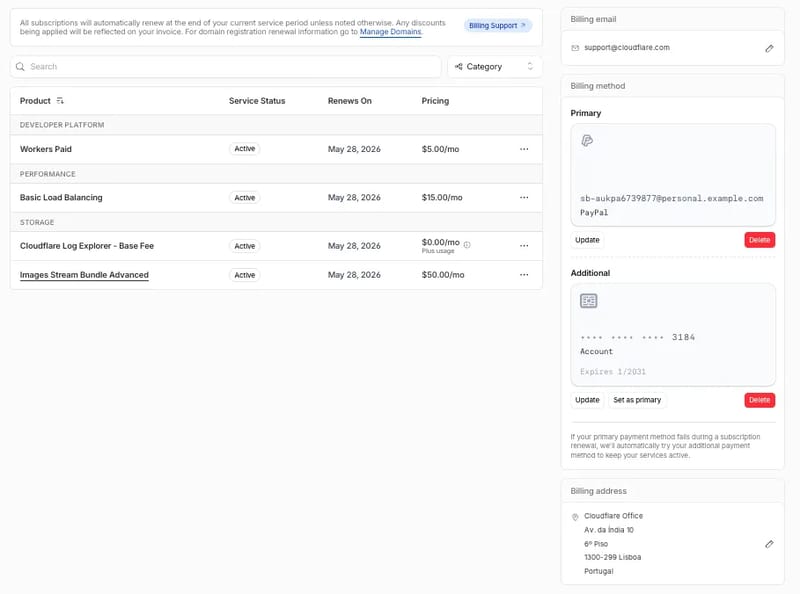Update the additional card ending 3184
Image resolution: width=800 pixels, height=594 pixels.
point(587,400)
